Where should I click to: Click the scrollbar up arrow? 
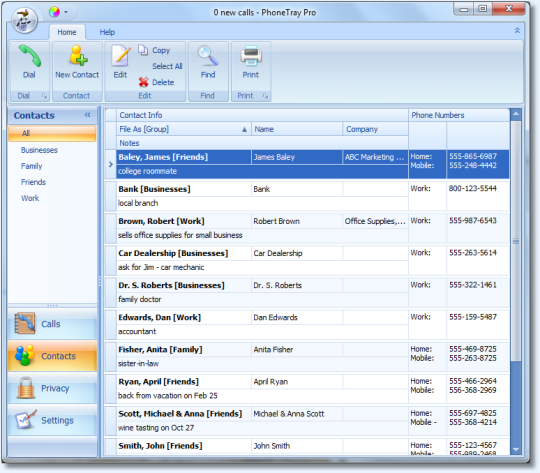(x=516, y=114)
